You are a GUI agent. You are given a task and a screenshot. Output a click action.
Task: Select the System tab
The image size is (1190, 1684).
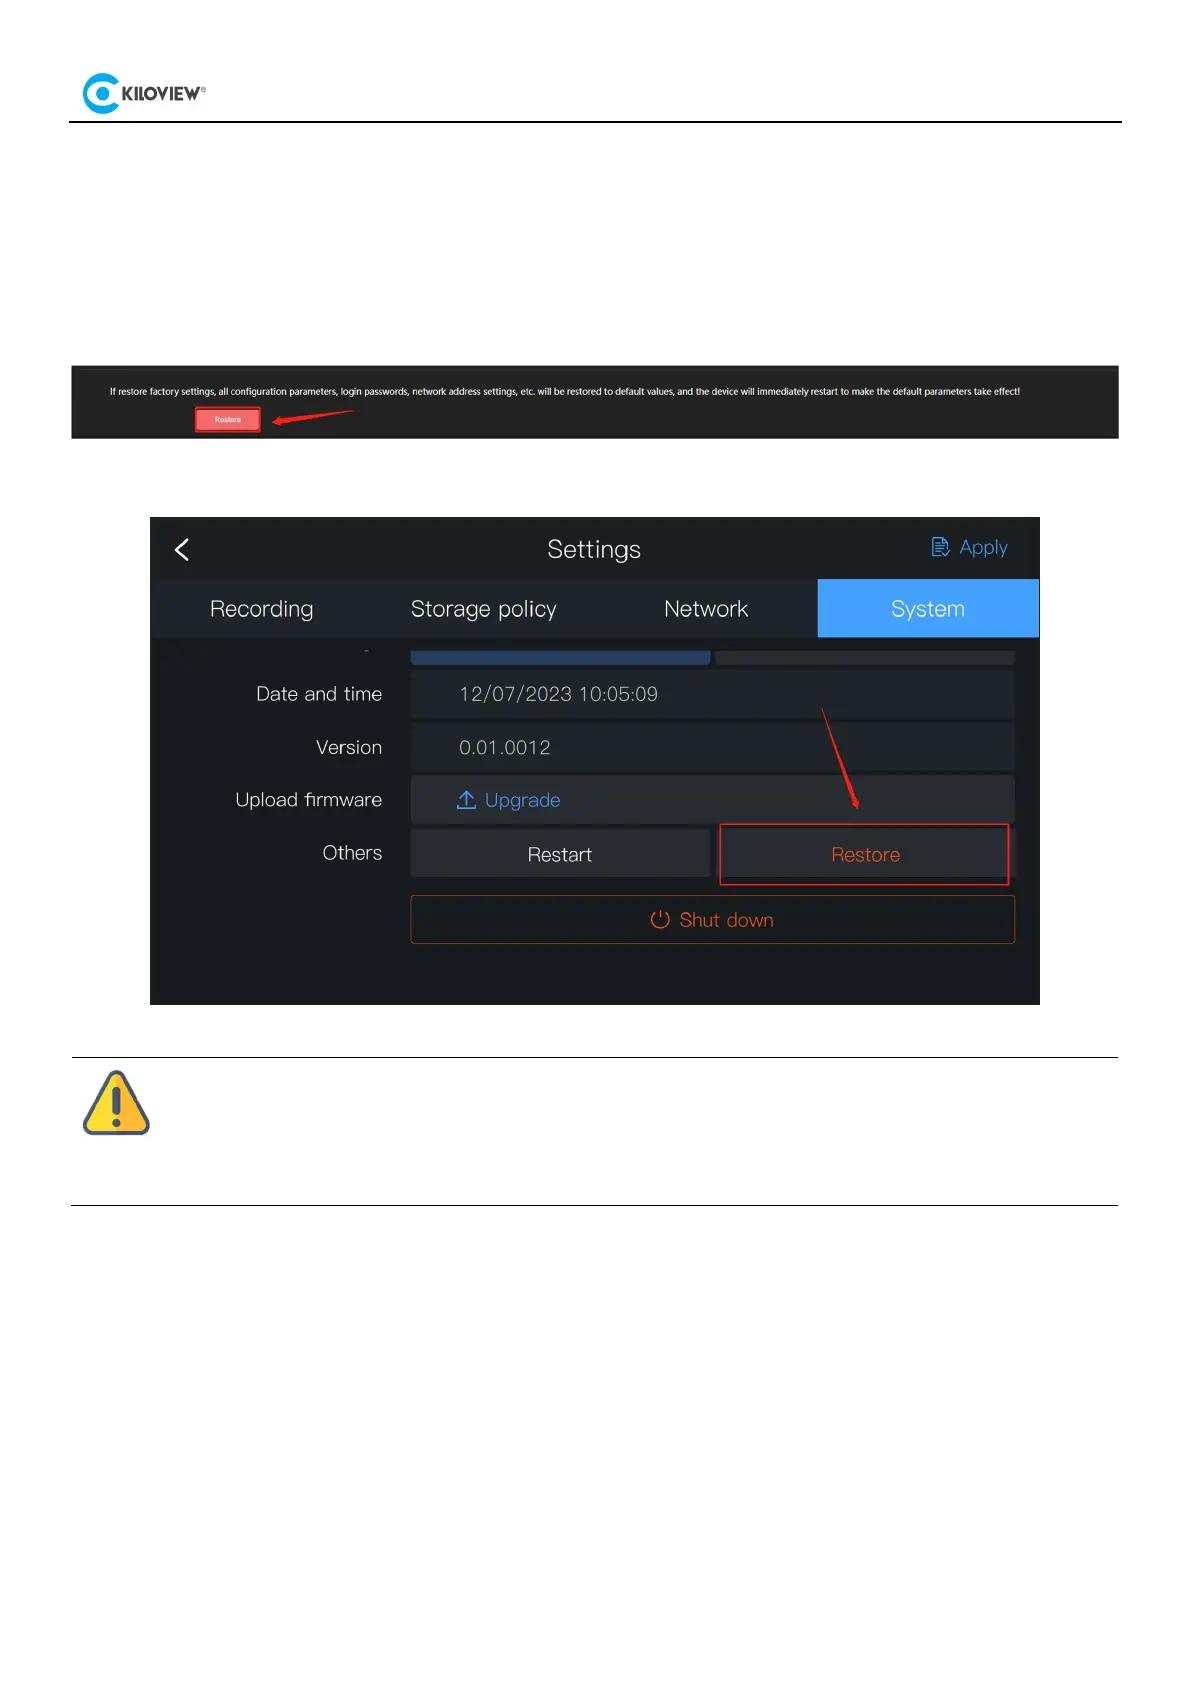[x=927, y=609]
